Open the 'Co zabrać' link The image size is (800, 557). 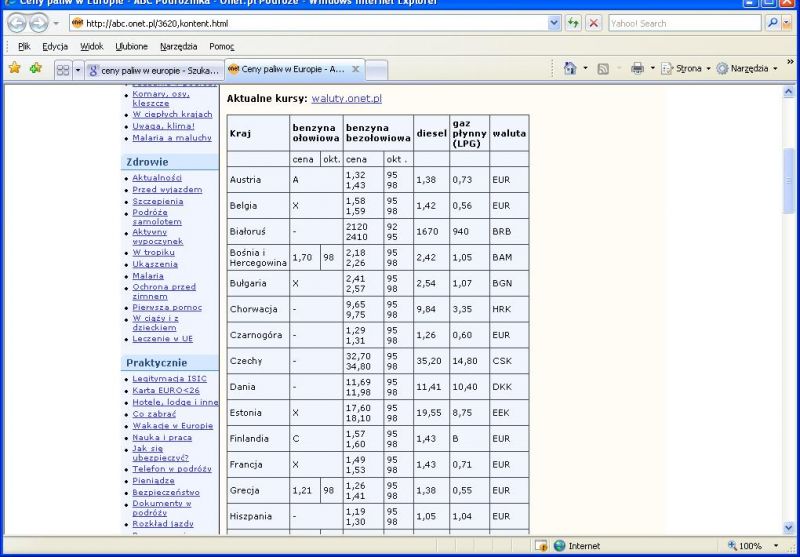(x=154, y=414)
